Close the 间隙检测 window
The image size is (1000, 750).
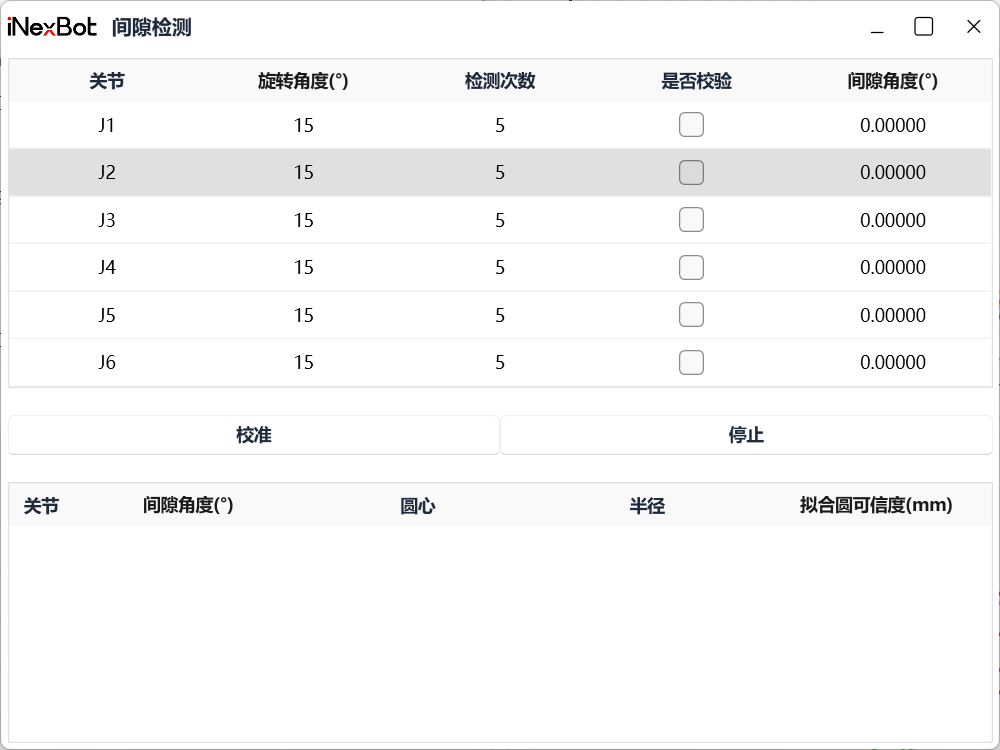tap(973, 27)
